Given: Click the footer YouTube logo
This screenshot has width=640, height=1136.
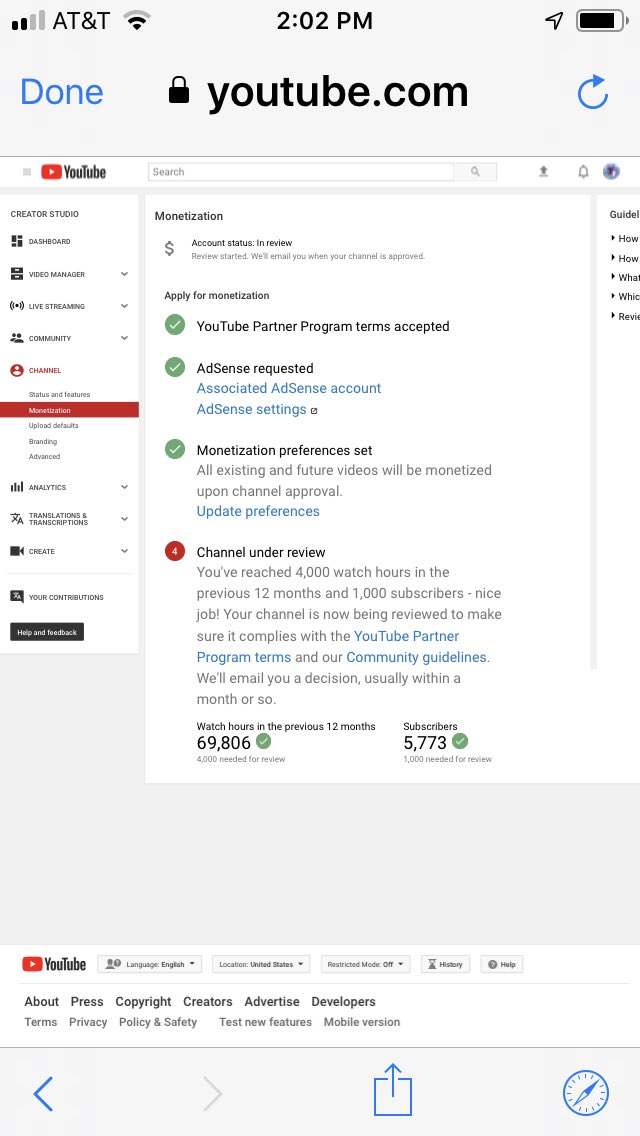Looking at the screenshot, I should [54, 964].
